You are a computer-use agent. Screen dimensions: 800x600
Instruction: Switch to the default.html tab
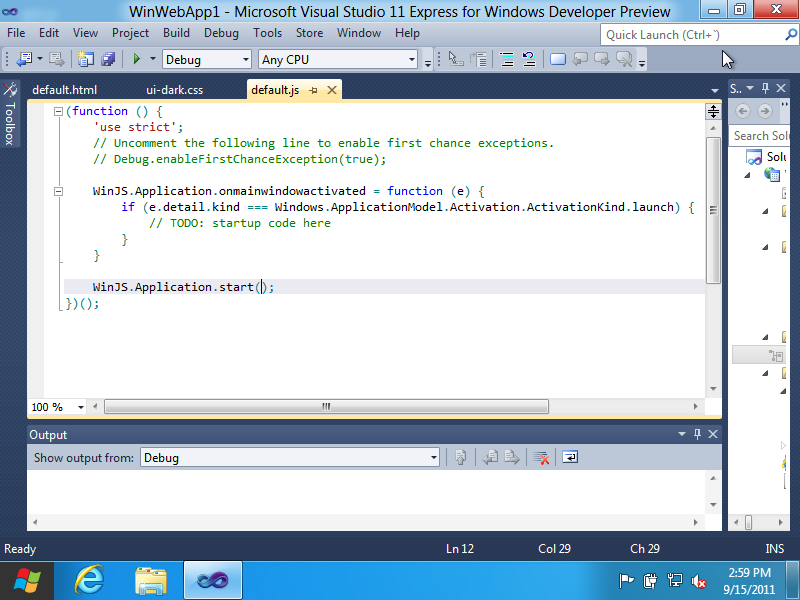point(64,90)
